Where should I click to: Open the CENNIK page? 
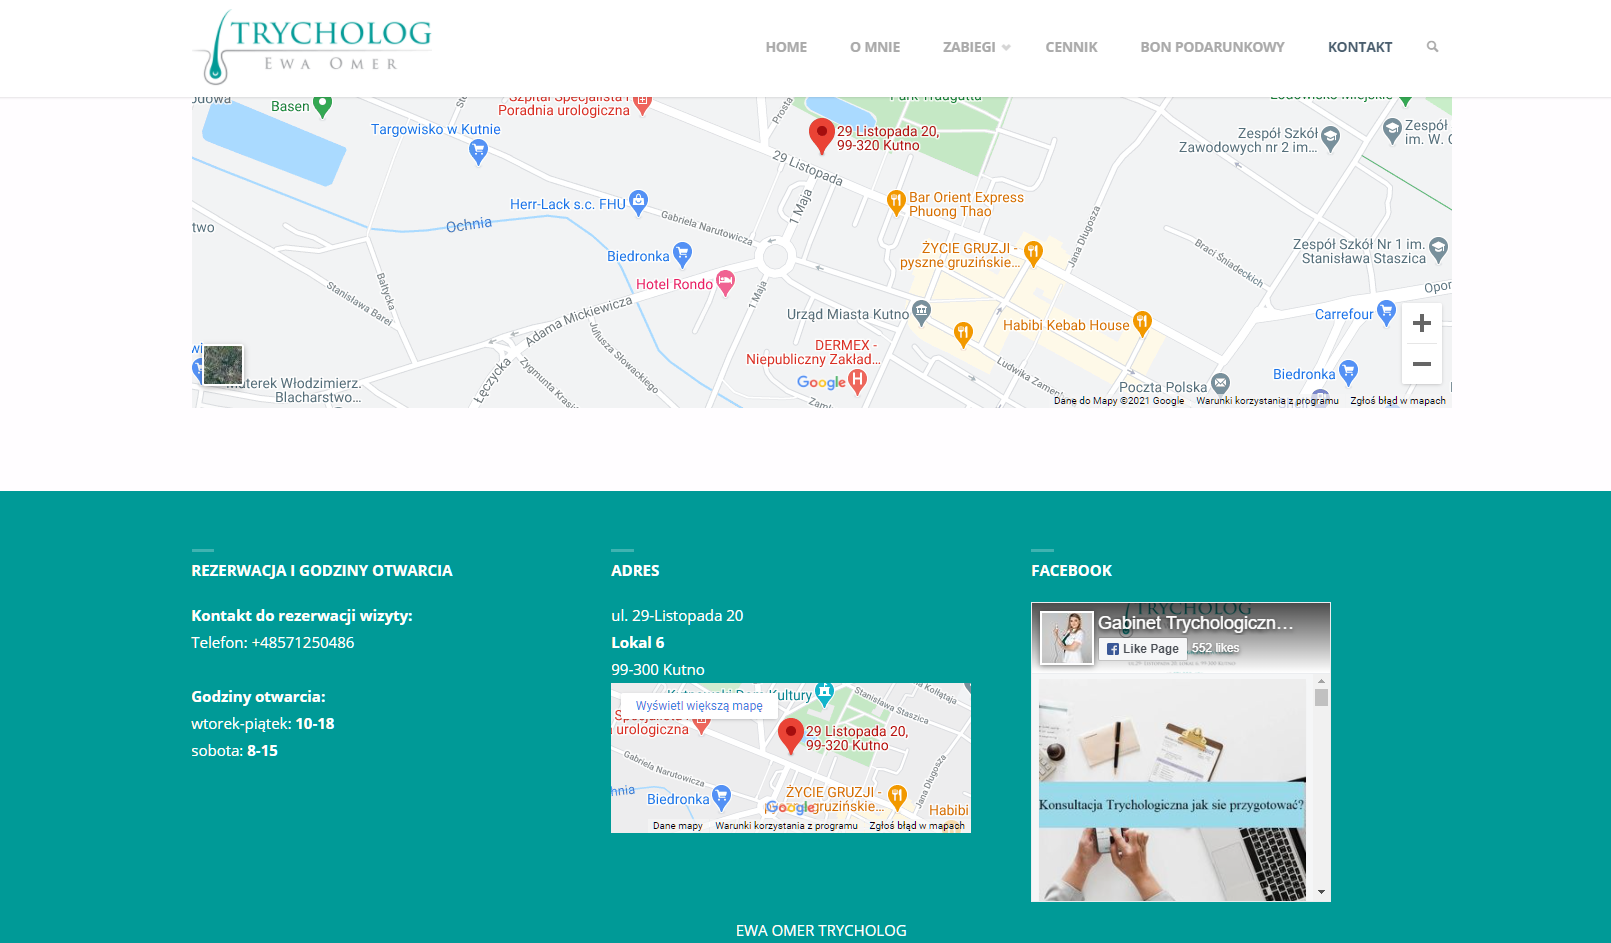(x=1071, y=47)
